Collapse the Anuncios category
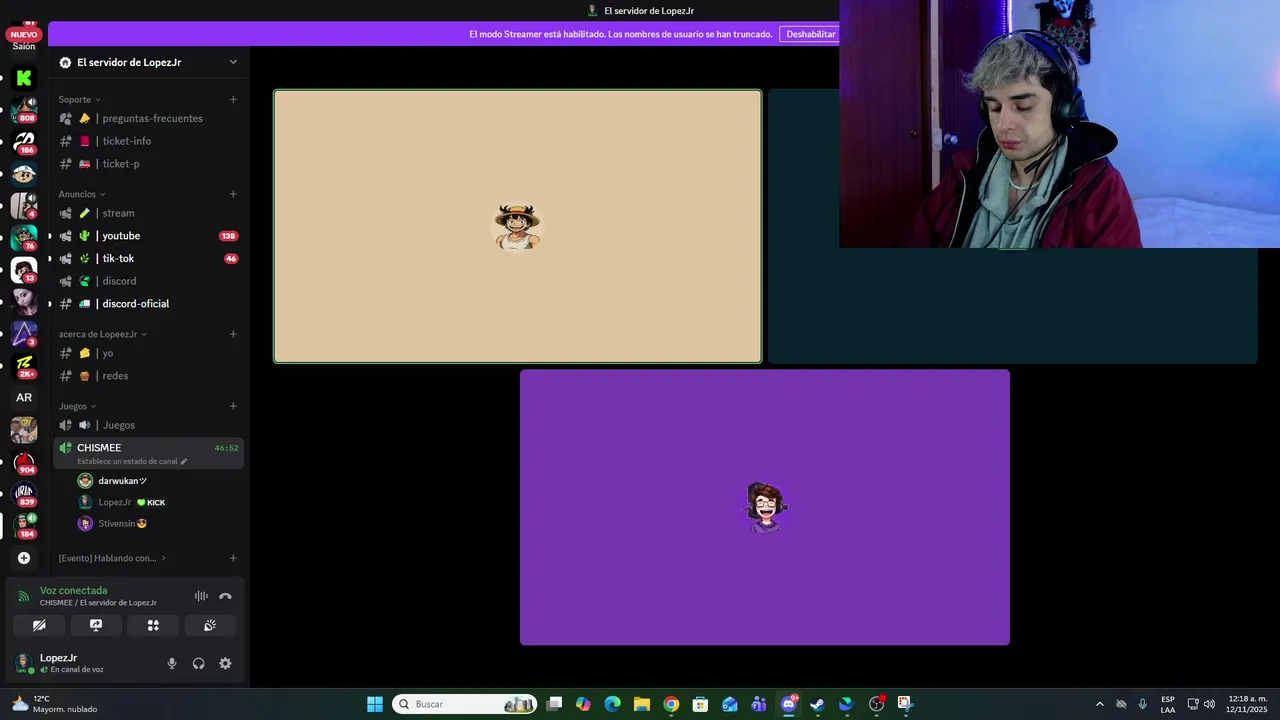1280x720 pixels. (x=82, y=194)
